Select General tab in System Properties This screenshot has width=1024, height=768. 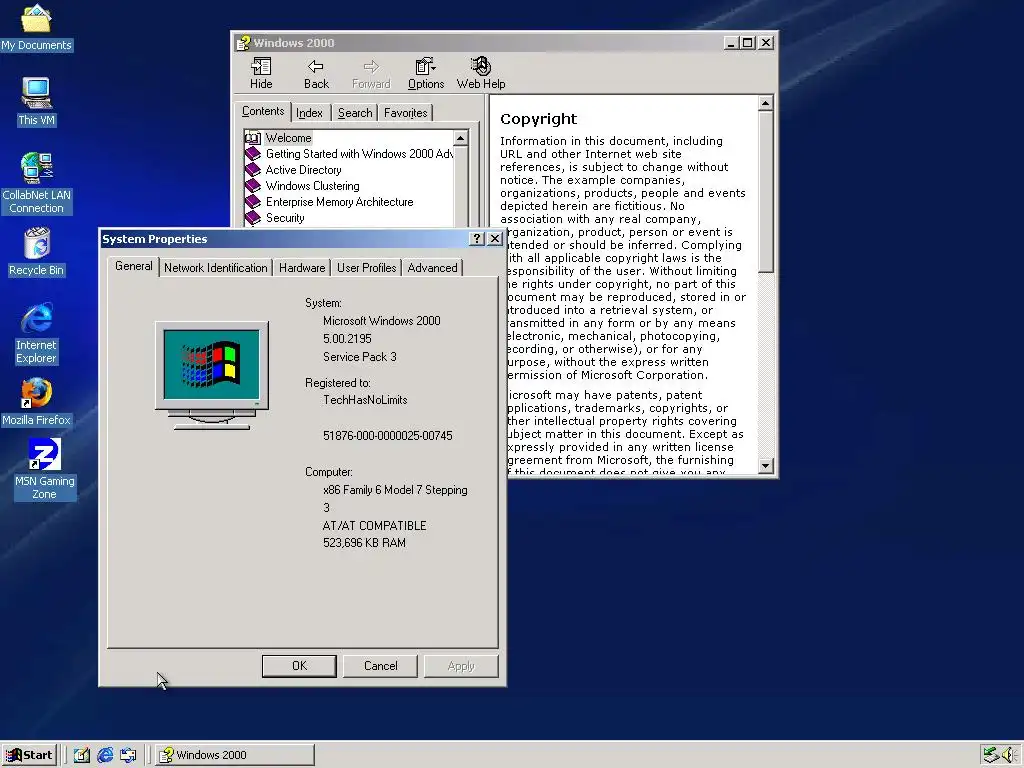pyautogui.click(x=133, y=266)
